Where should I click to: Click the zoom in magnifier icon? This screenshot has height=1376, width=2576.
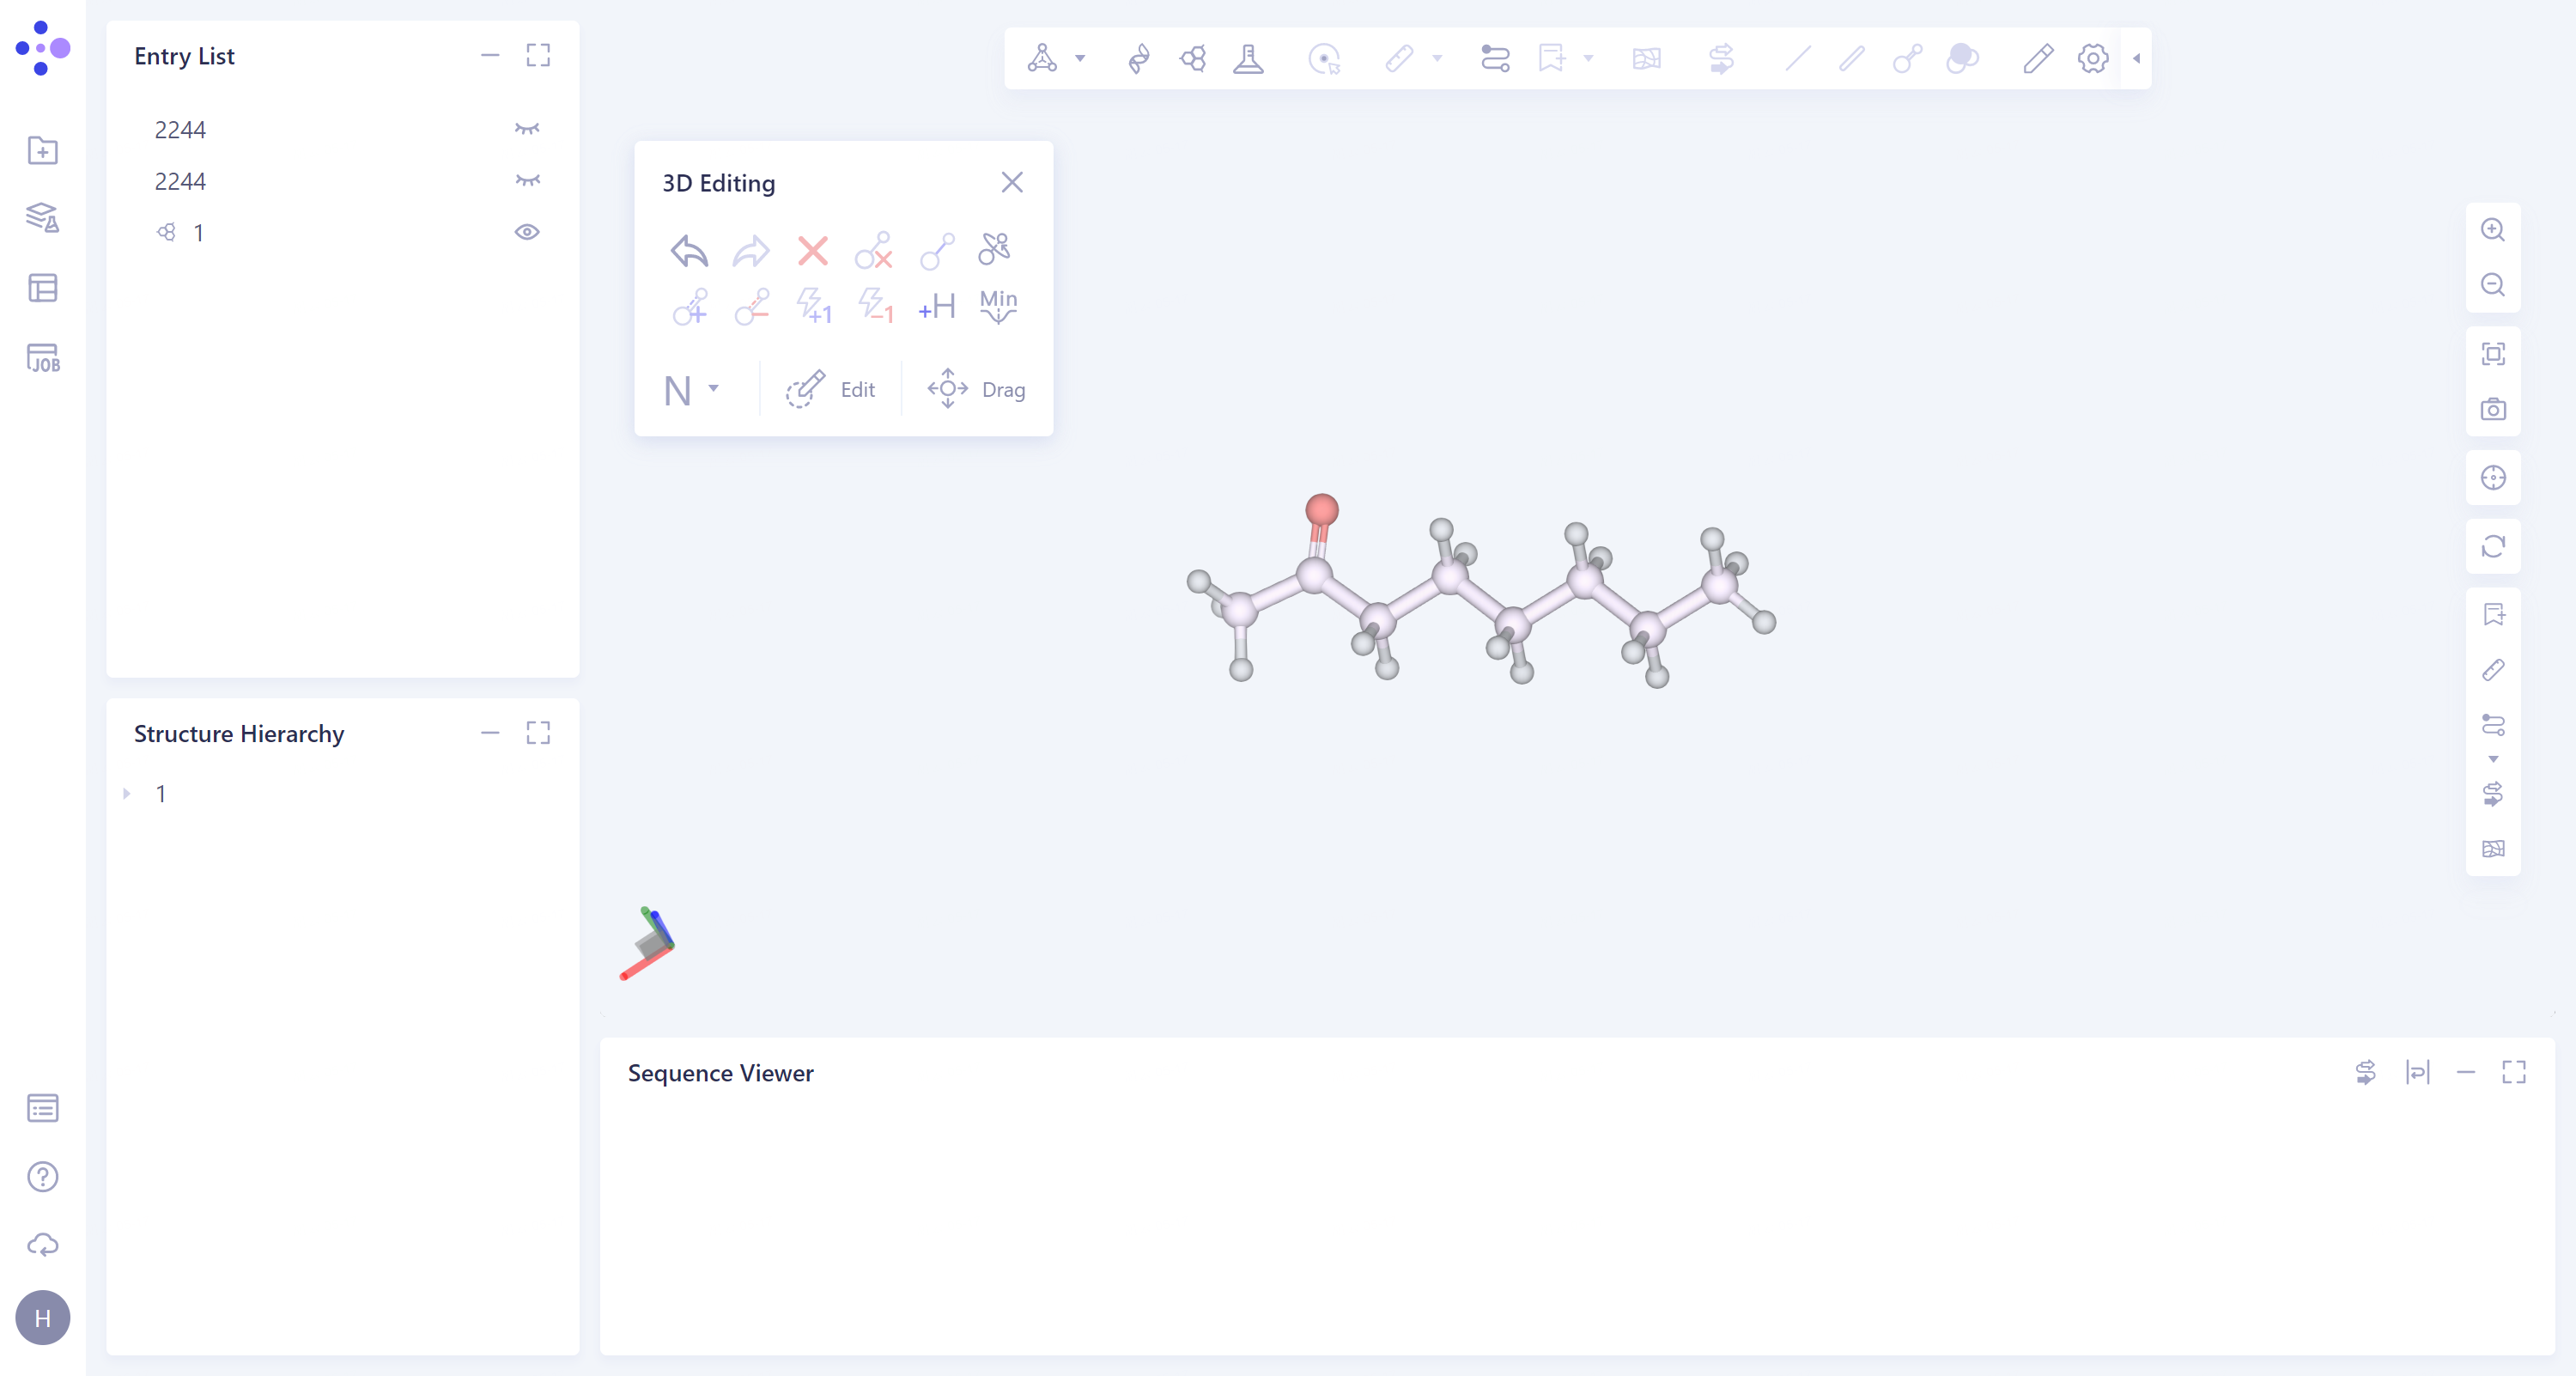[2492, 230]
